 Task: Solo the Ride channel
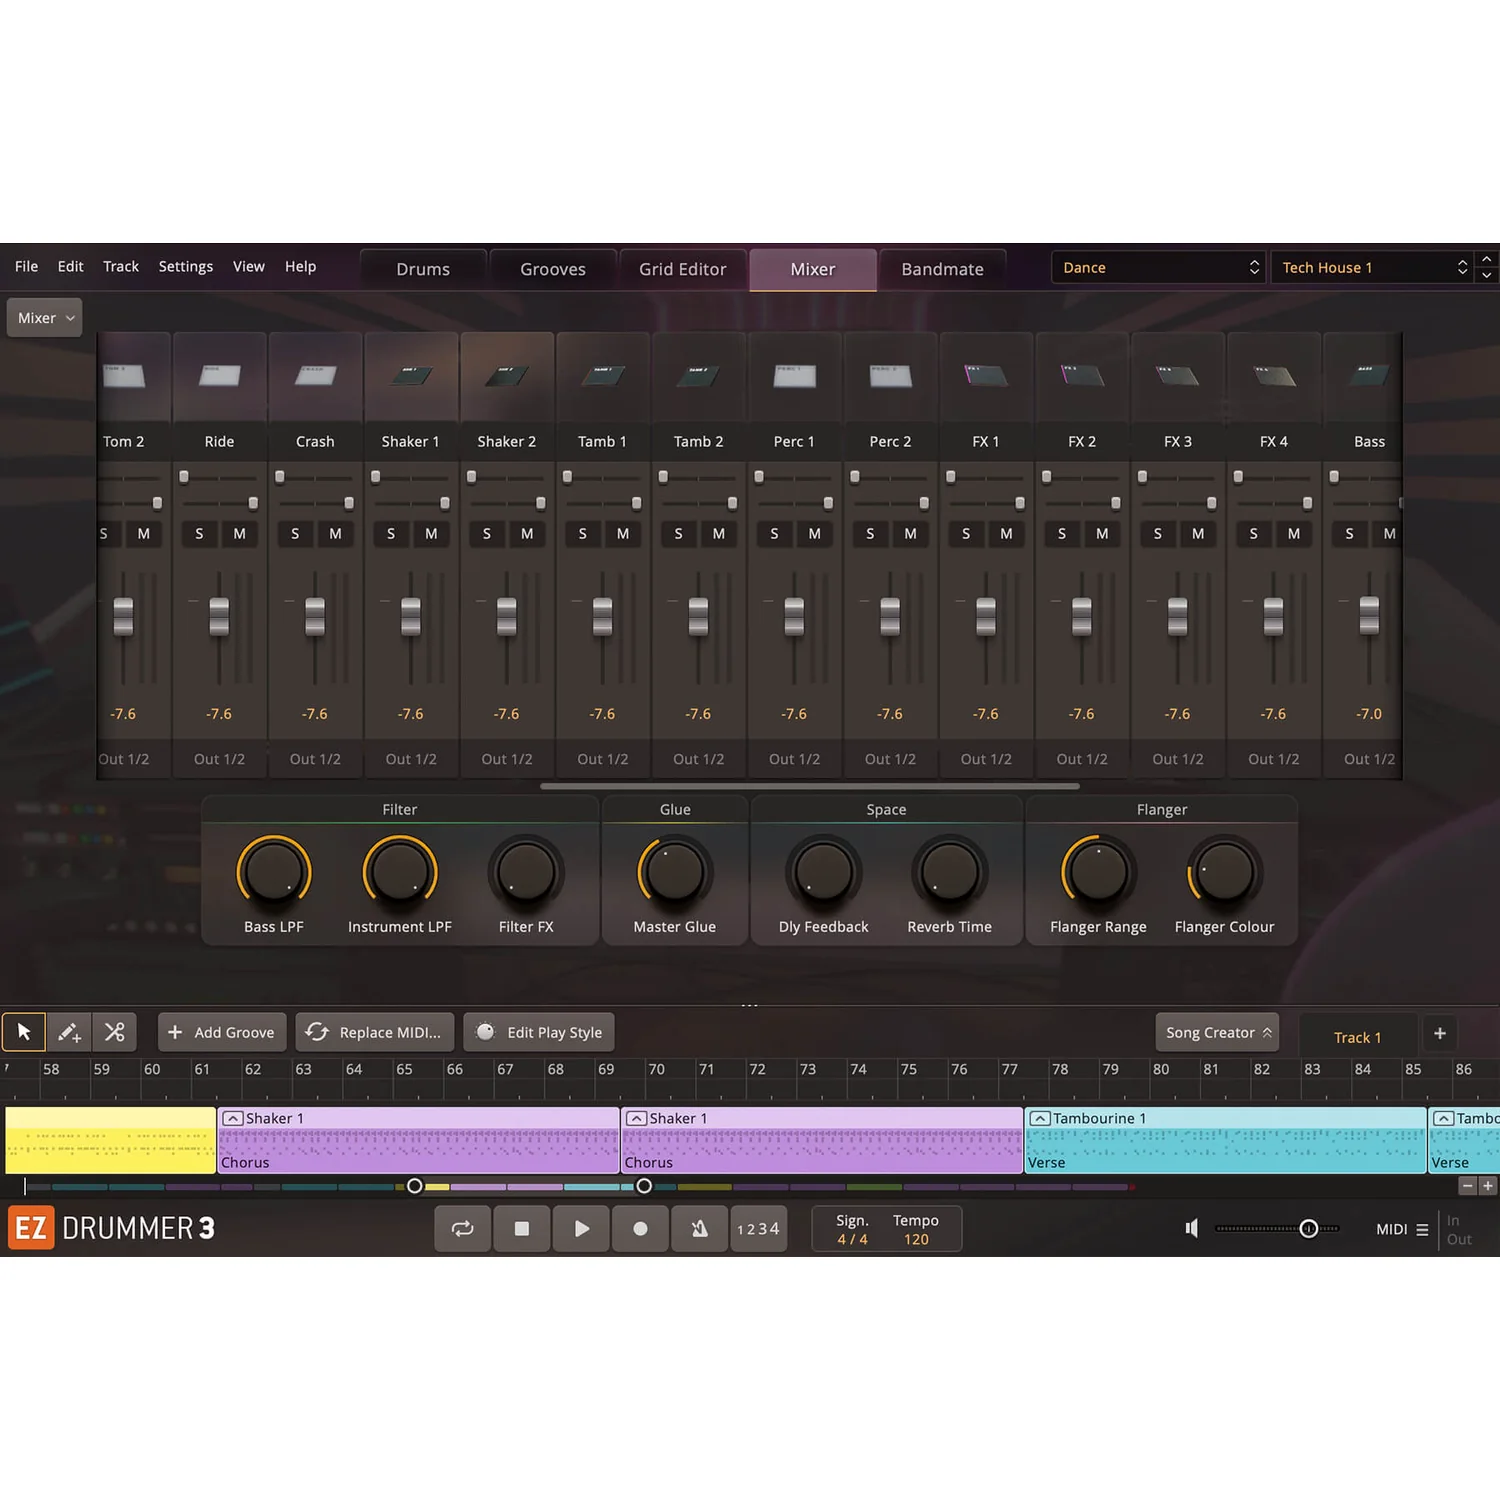click(x=199, y=534)
